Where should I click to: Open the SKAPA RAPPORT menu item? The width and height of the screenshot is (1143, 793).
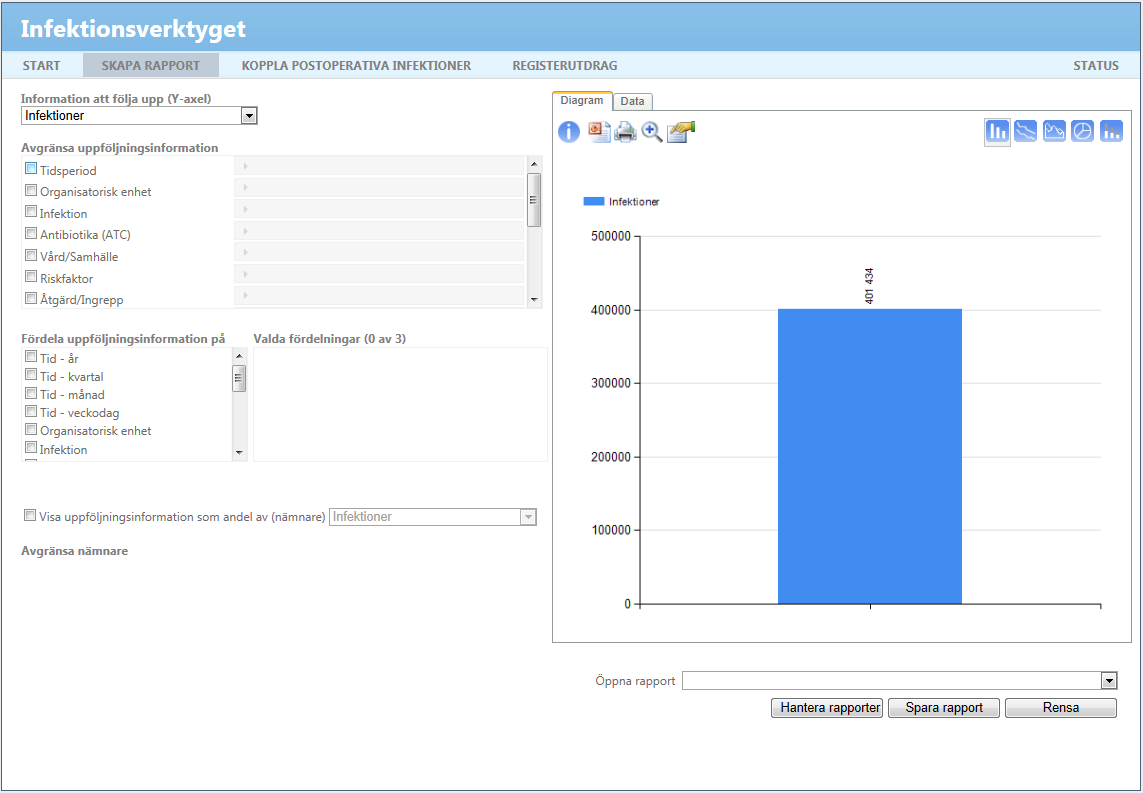pos(151,66)
